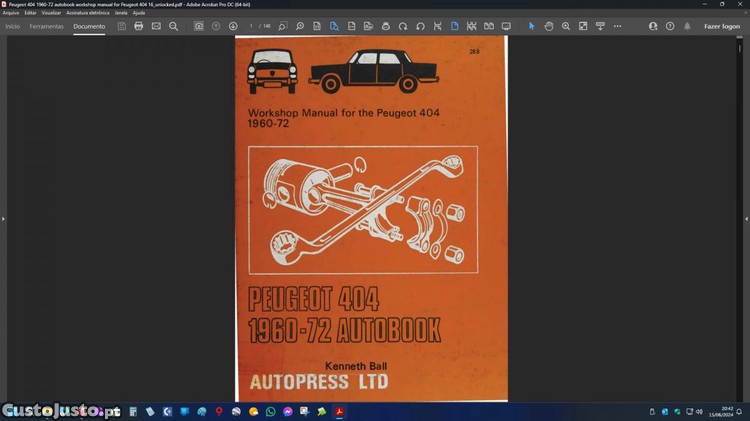Go to next page with down arrow
750x421 pixels.
[233, 26]
